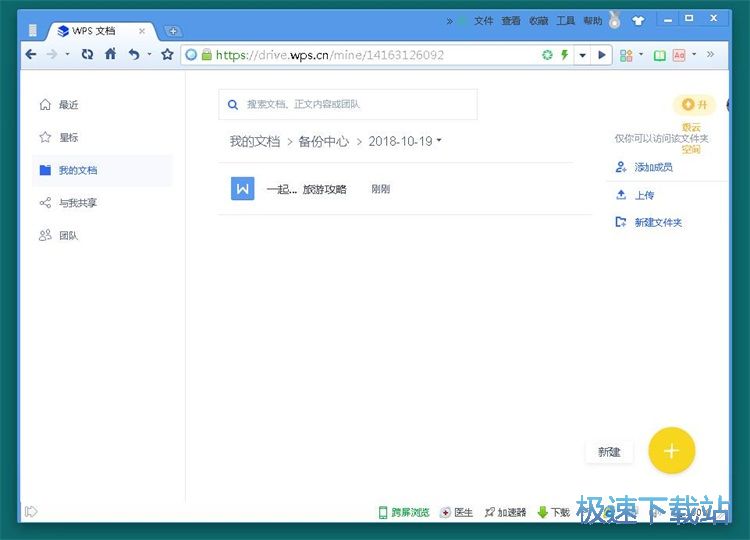Click the go arrow in address bar
750x540 pixels.
602,55
